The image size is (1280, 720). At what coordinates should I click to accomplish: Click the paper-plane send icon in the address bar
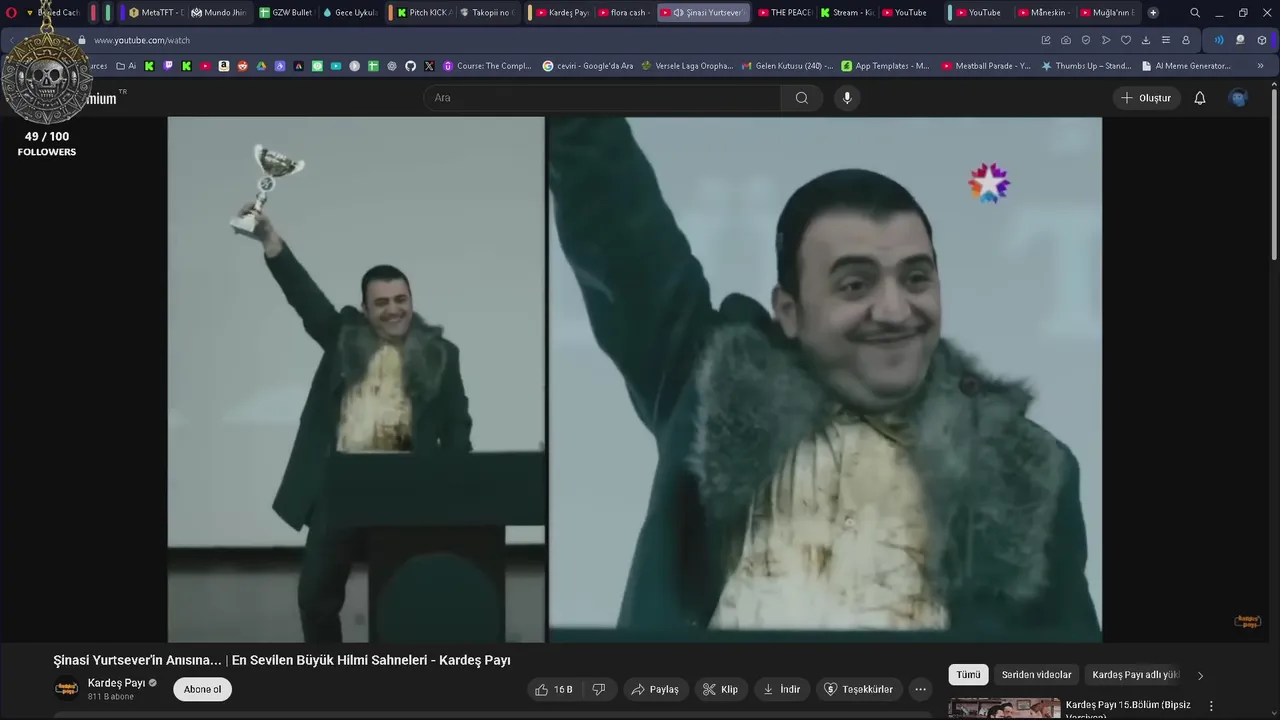click(1106, 40)
